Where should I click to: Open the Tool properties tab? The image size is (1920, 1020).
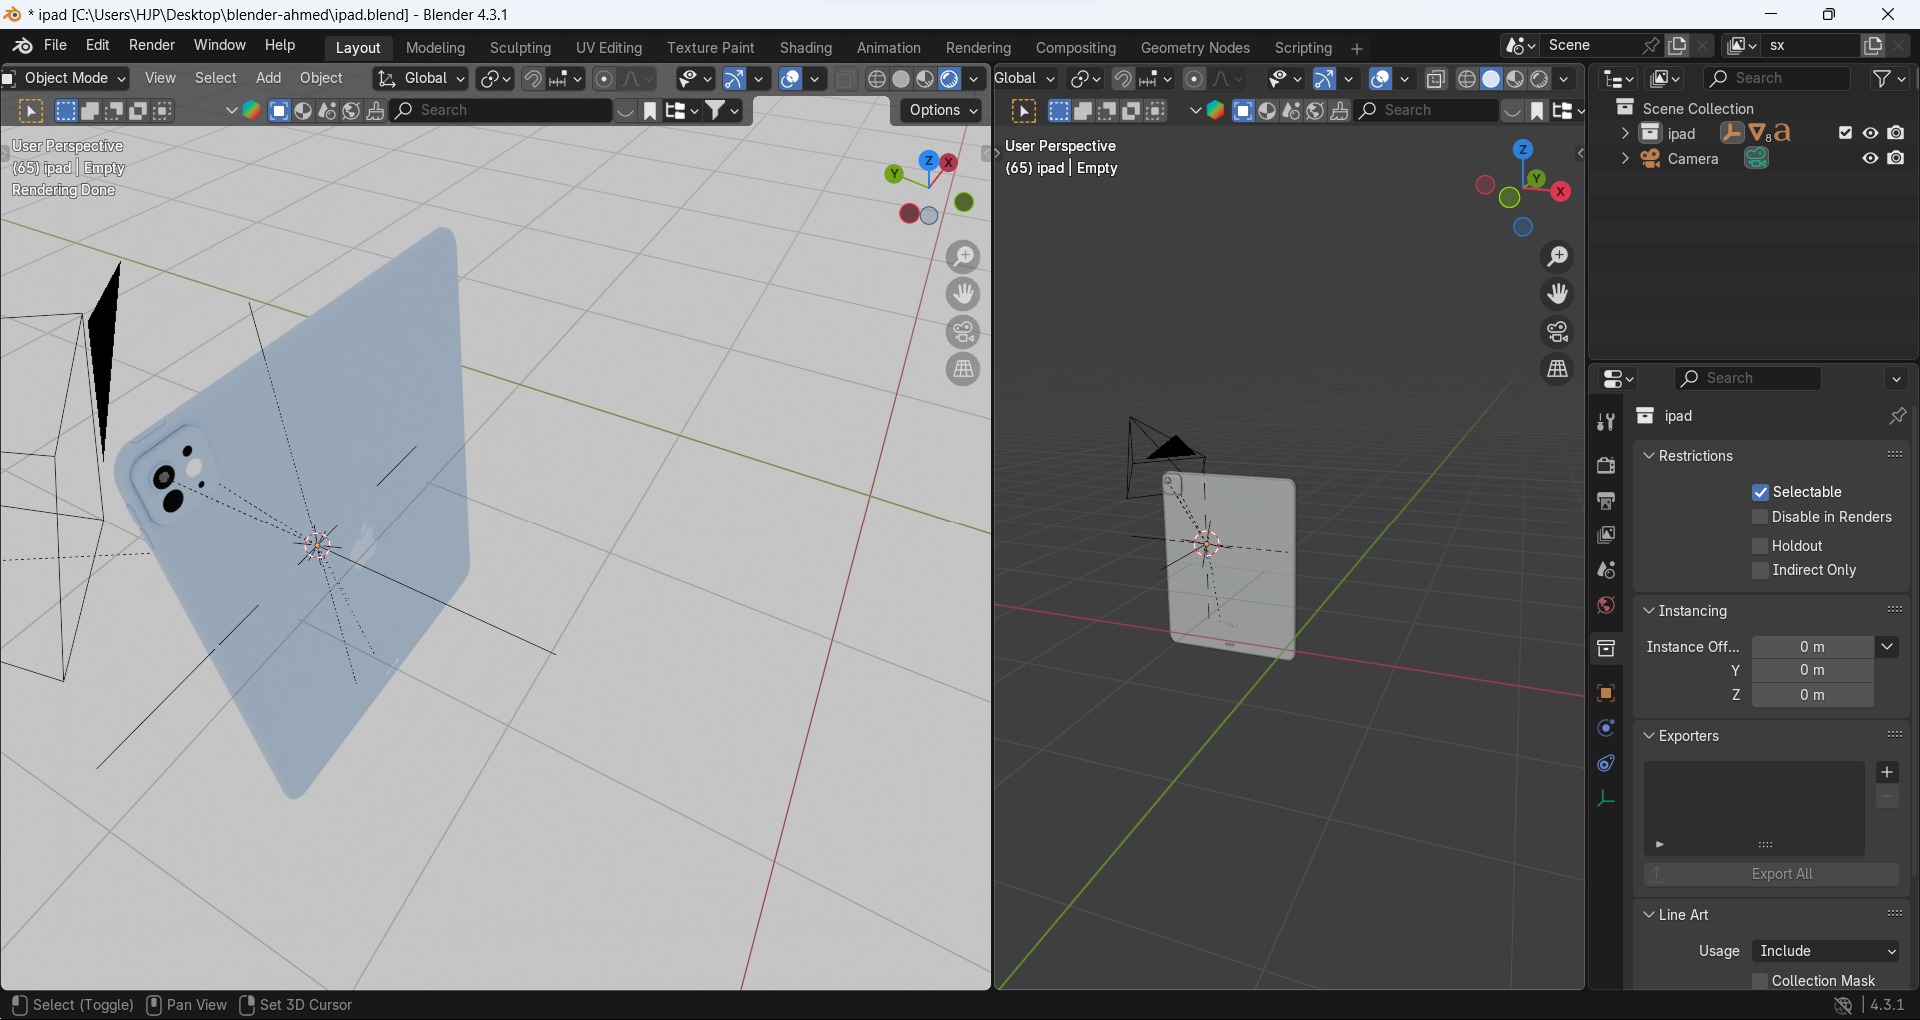tap(1607, 423)
